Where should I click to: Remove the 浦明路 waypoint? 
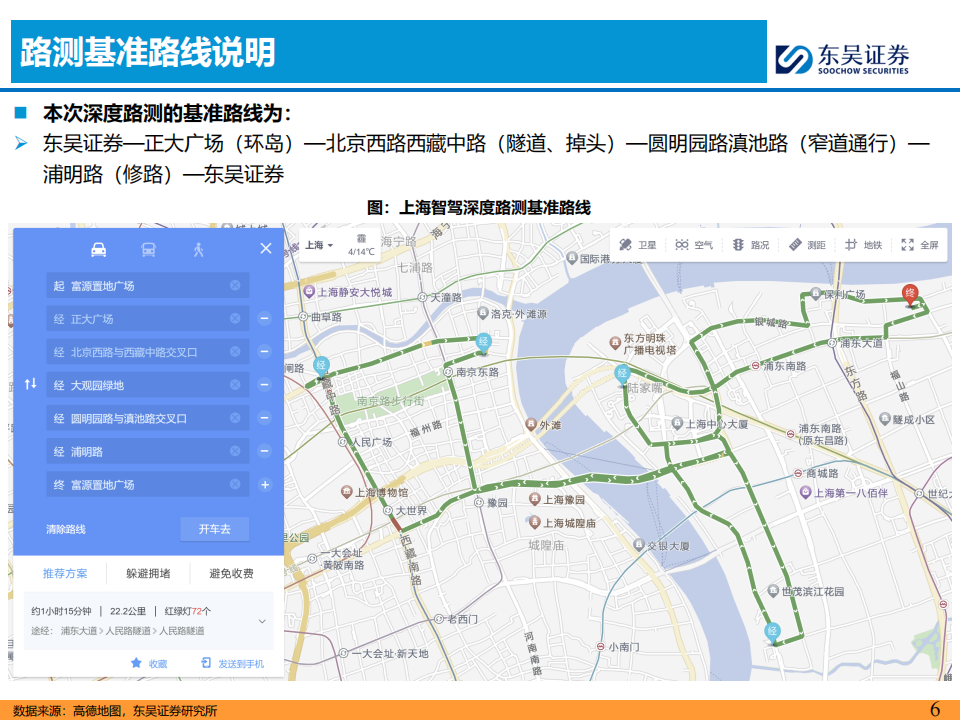(x=264, y=451)
